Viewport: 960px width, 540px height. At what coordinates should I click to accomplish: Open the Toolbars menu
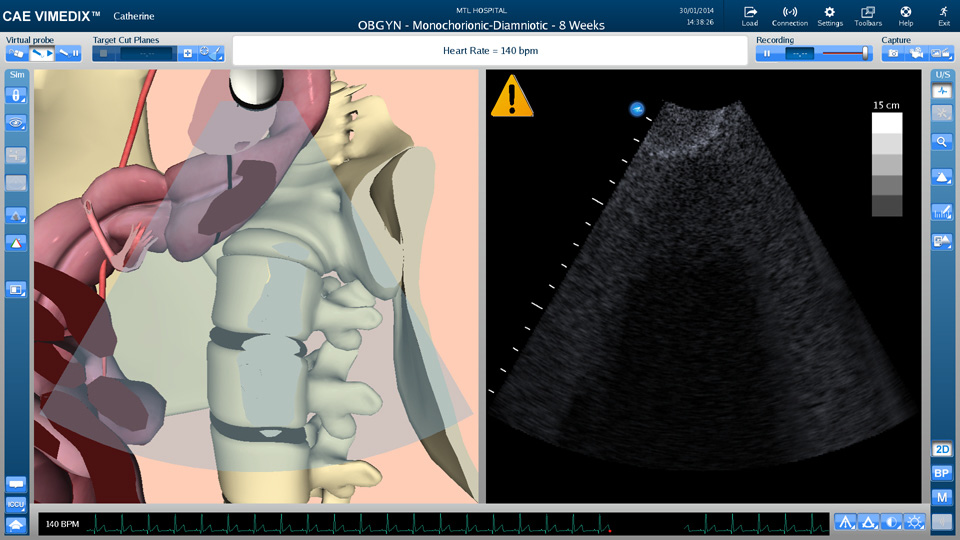[x=868, y=16]
